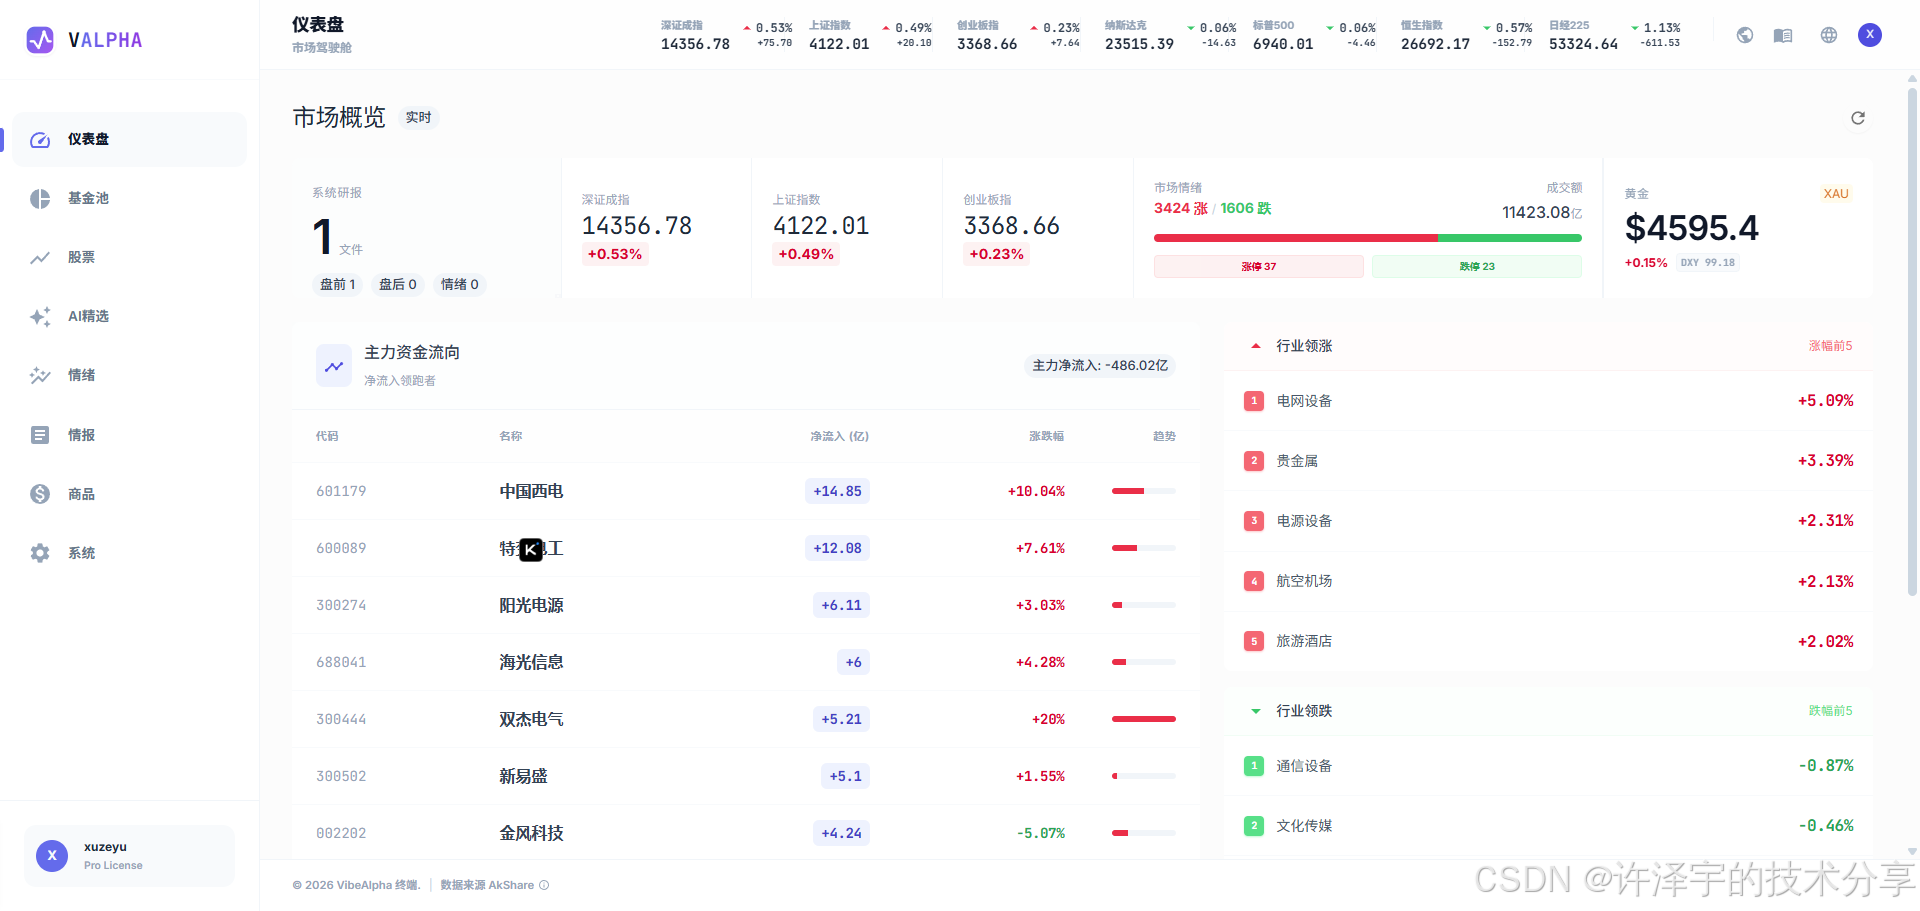The height and width of the screenshot is (911, 1920).
Task: Click the 商品 dollar icon in sidebar
Action: click(x=40, y=493)
